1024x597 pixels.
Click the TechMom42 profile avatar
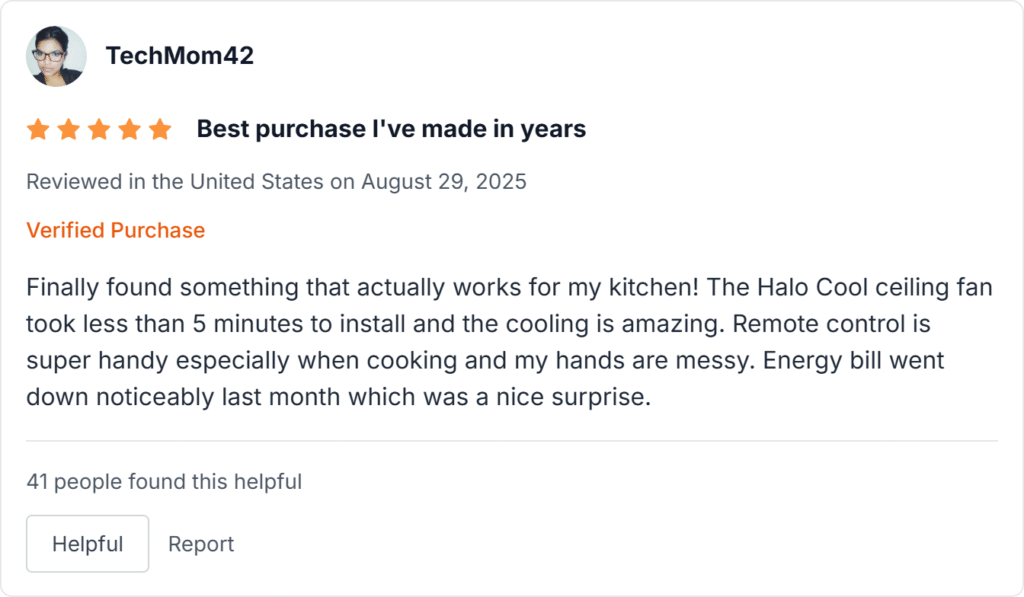tap(55, 56)
